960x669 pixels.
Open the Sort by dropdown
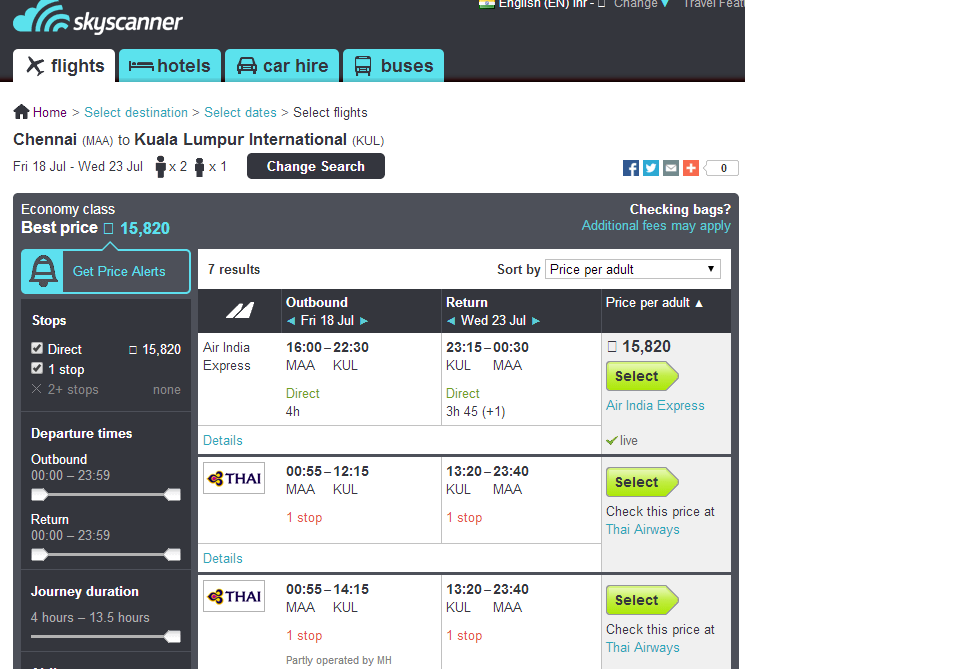pos(632,269)
